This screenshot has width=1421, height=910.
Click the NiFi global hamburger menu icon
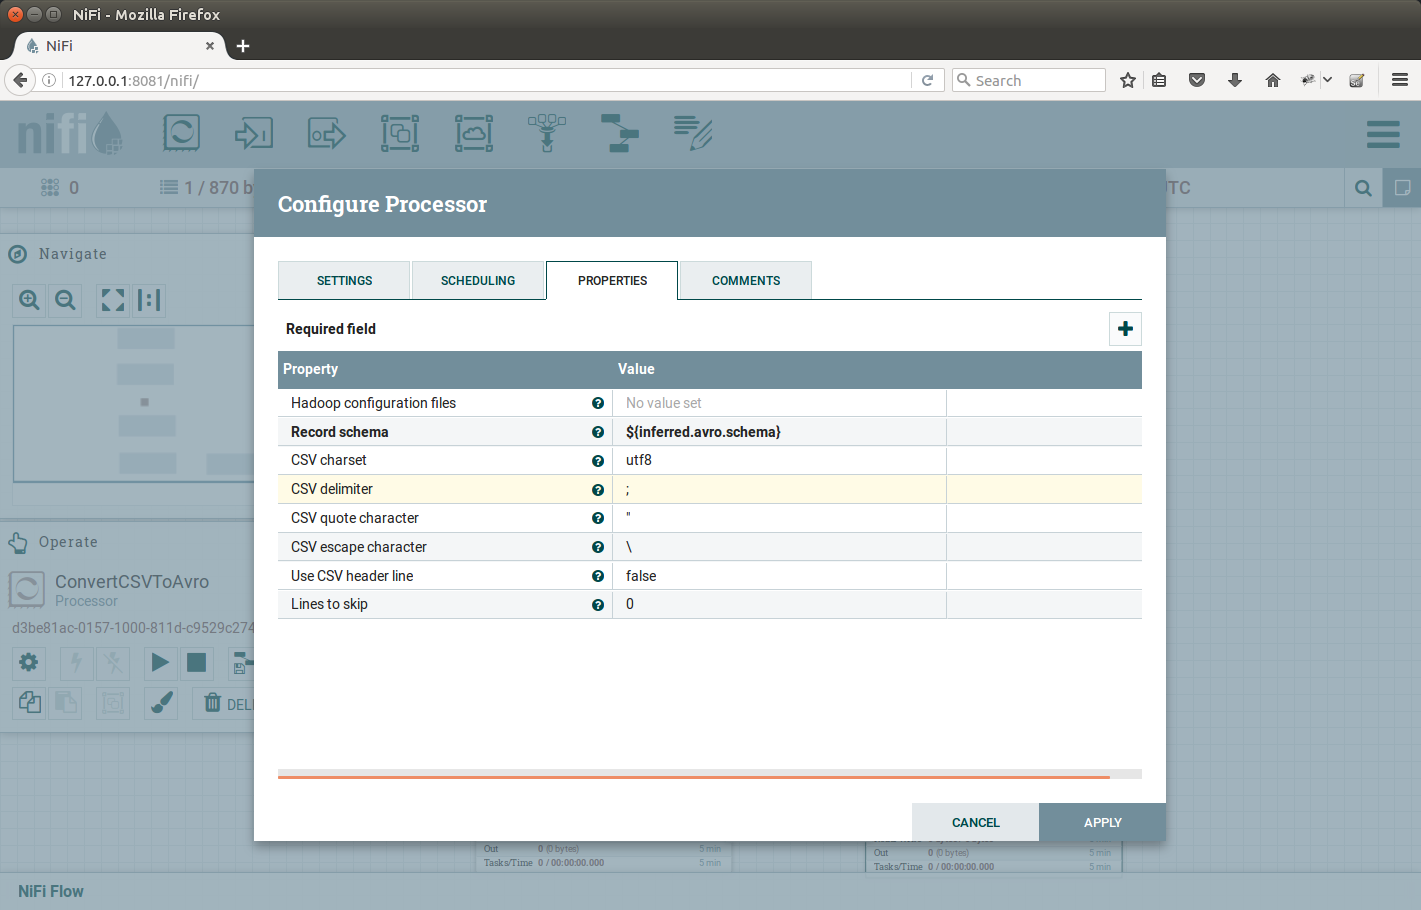(1383, 134)
